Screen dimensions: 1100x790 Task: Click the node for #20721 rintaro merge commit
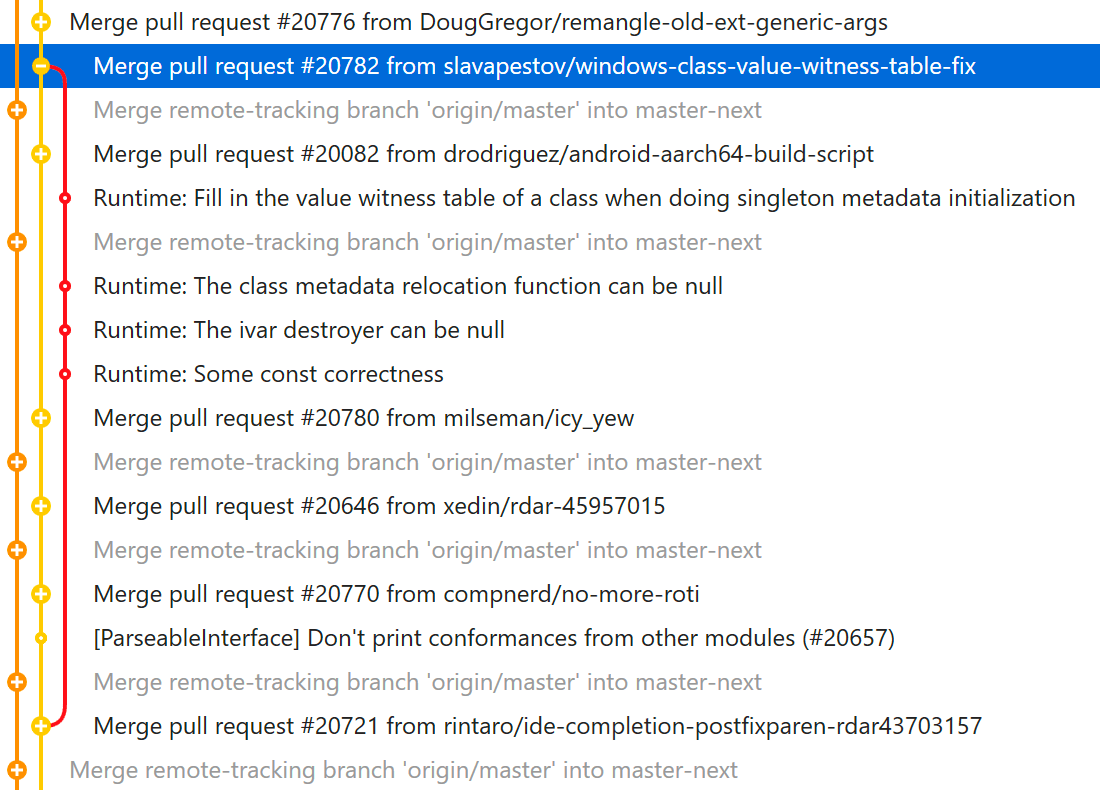coord(41,726)
